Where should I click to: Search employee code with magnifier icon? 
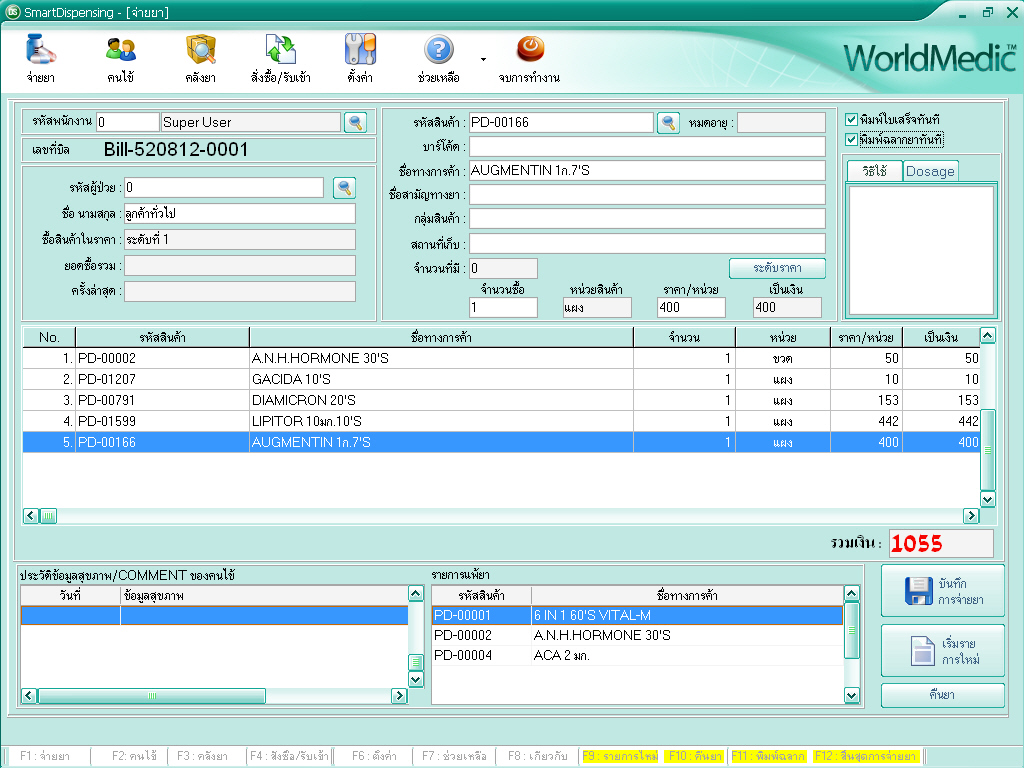[x=355, y=122]
